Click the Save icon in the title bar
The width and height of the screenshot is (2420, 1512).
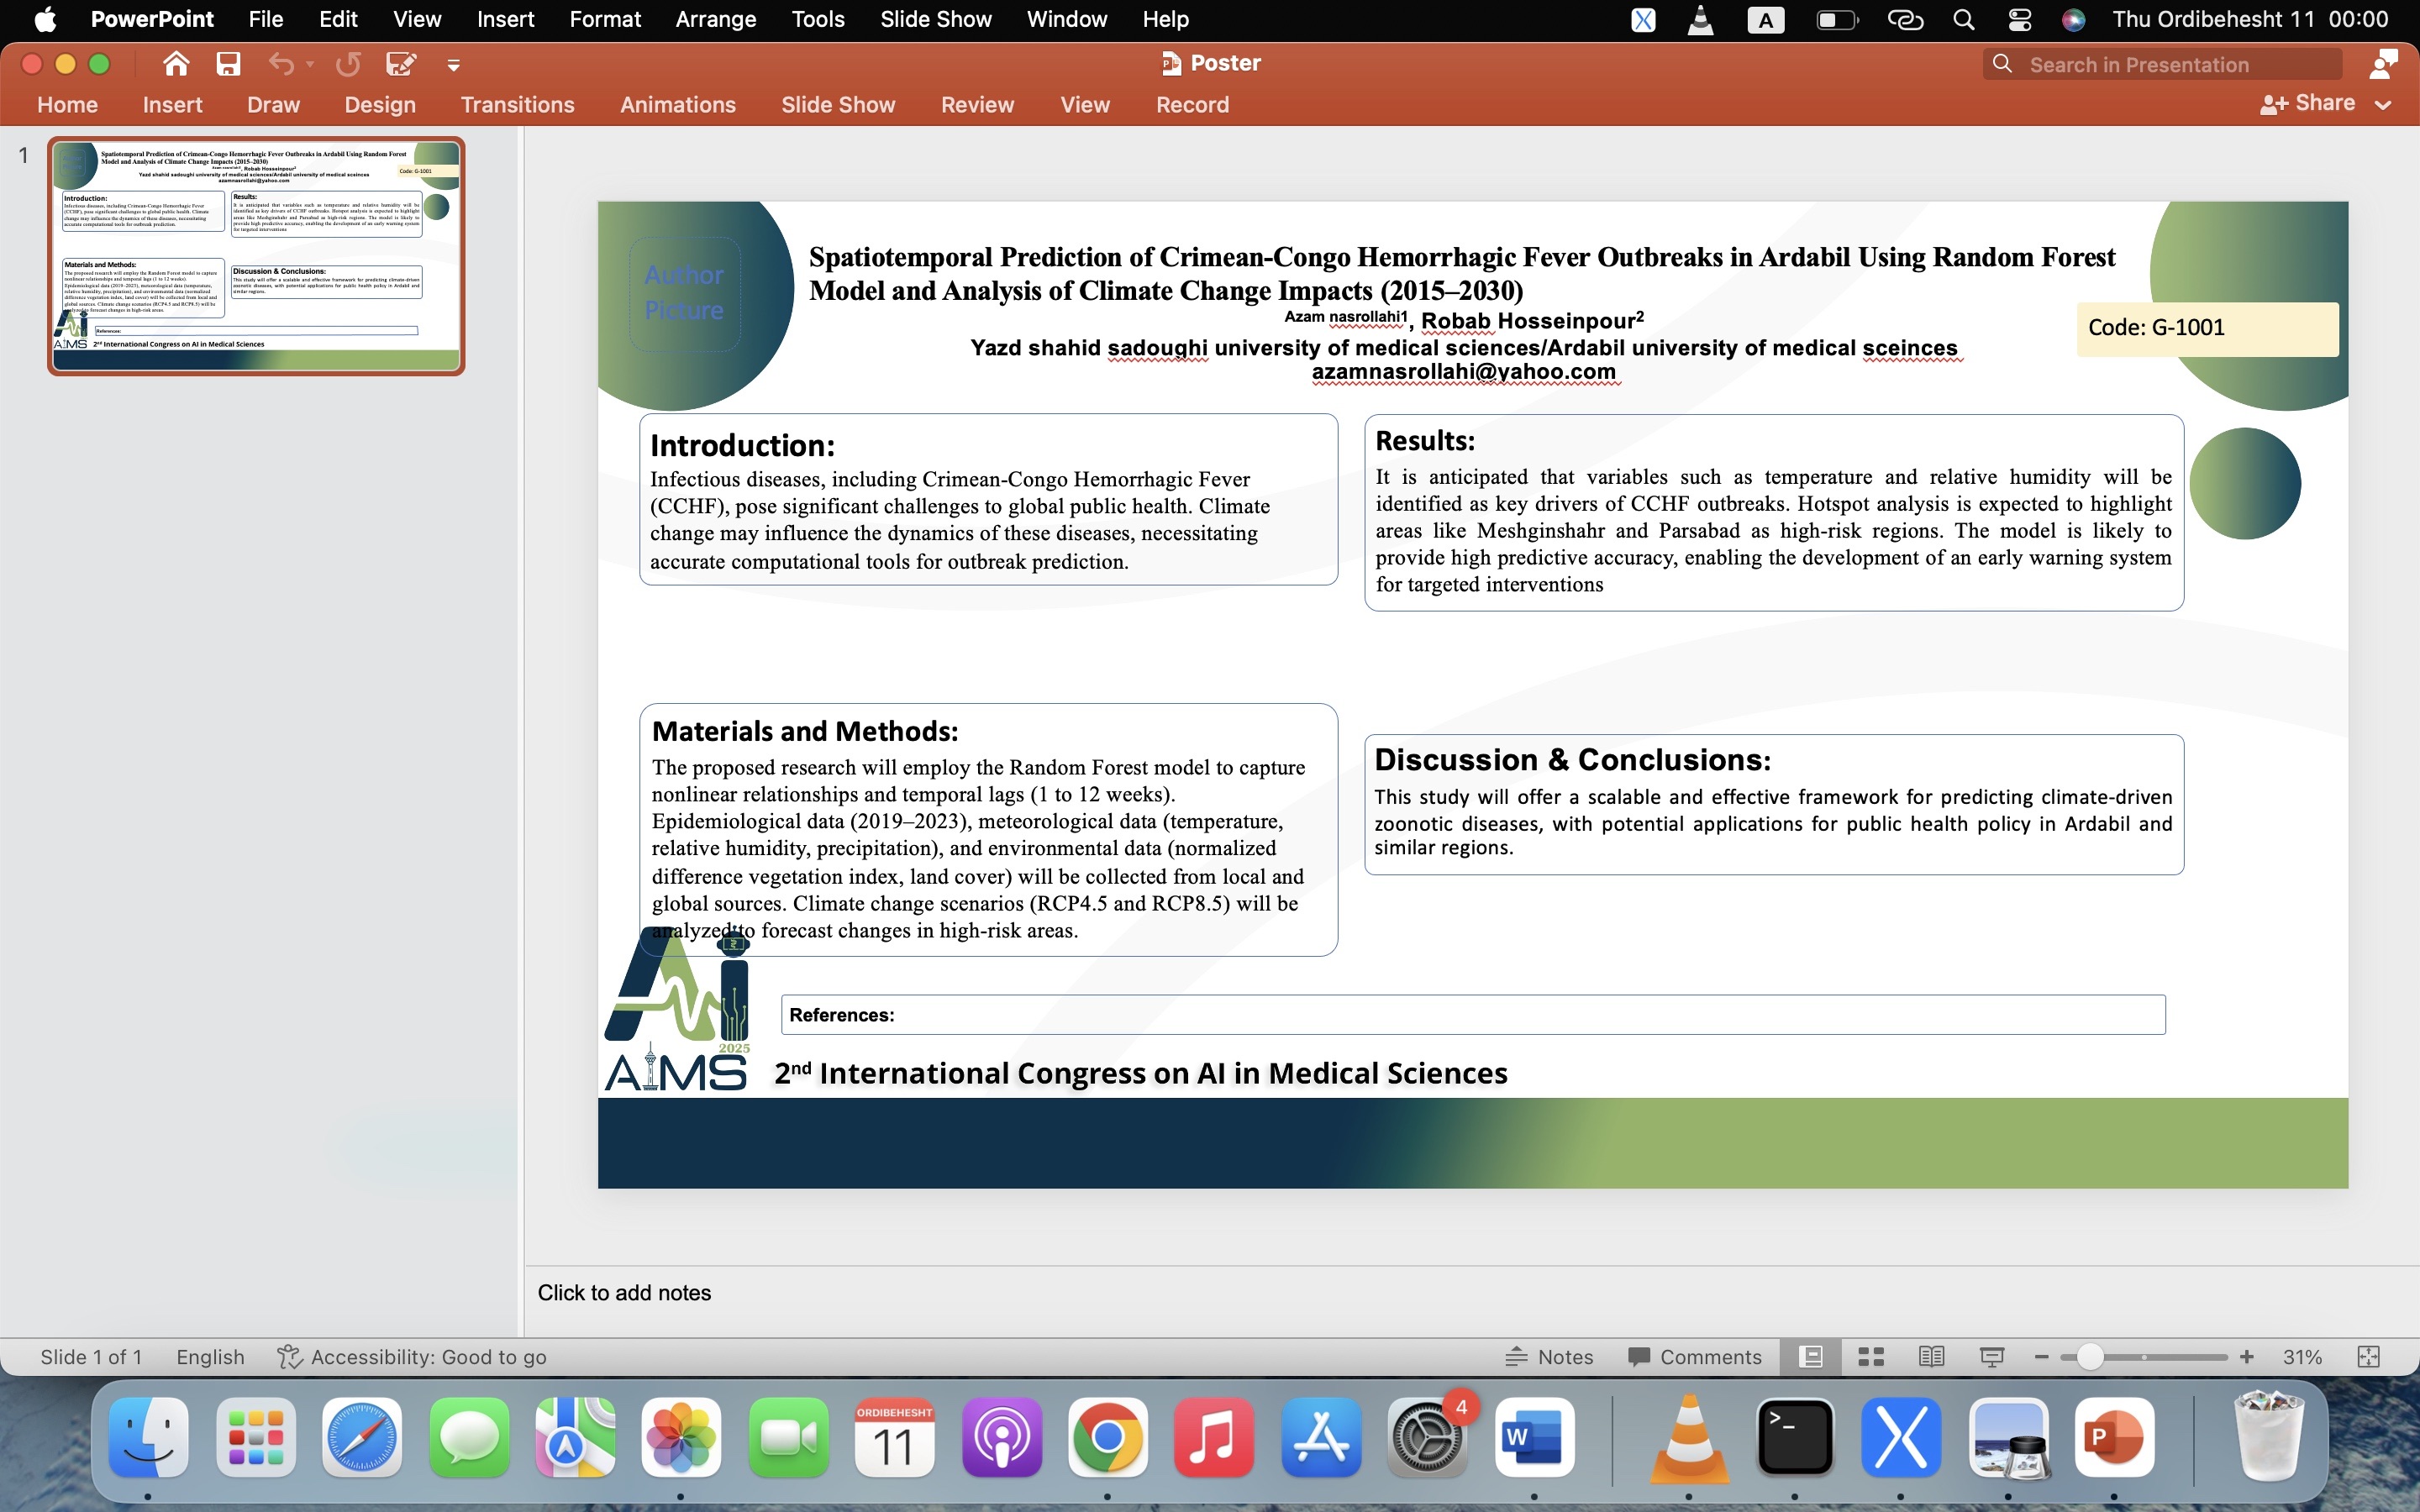228,64
